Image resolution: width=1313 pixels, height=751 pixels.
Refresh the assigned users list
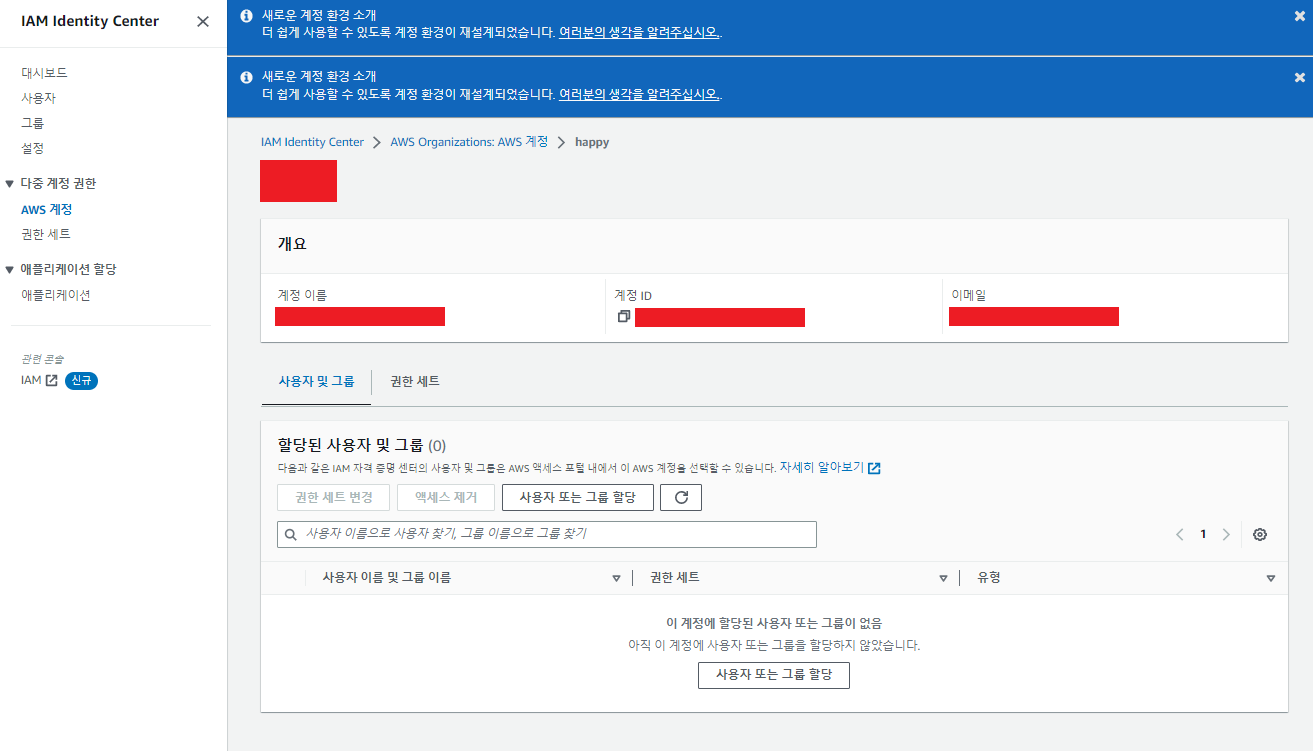point(681,497)
